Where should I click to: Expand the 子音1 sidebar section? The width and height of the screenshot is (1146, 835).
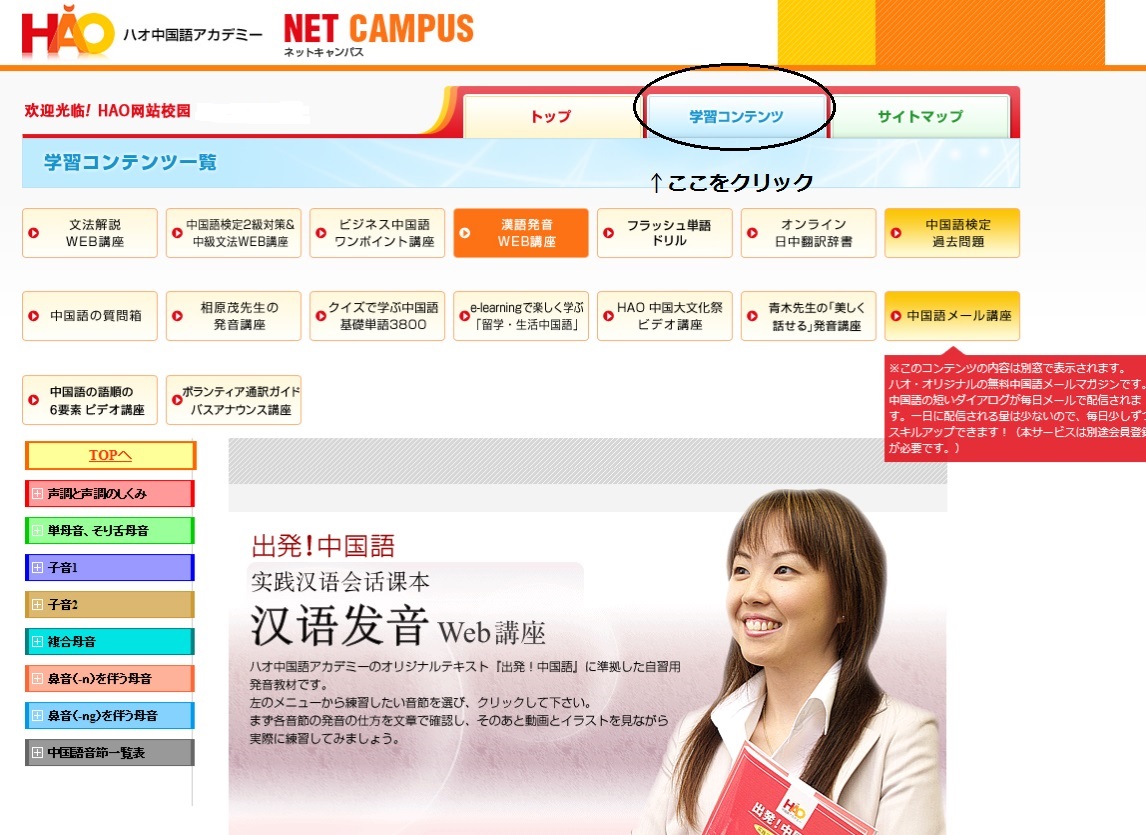[37, 568]
